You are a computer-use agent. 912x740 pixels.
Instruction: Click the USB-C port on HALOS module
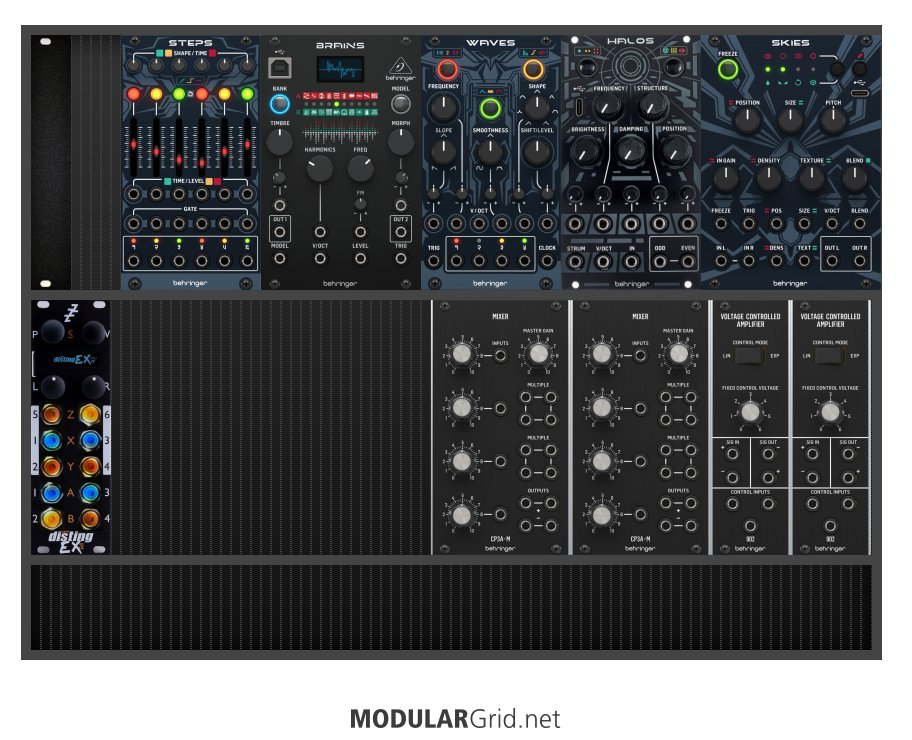click(x=579, y=107)
